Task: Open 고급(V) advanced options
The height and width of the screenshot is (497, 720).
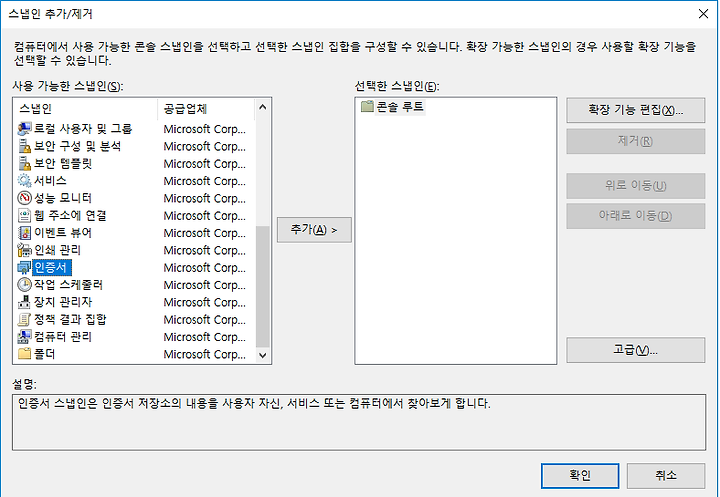Action: pos(636,350)
